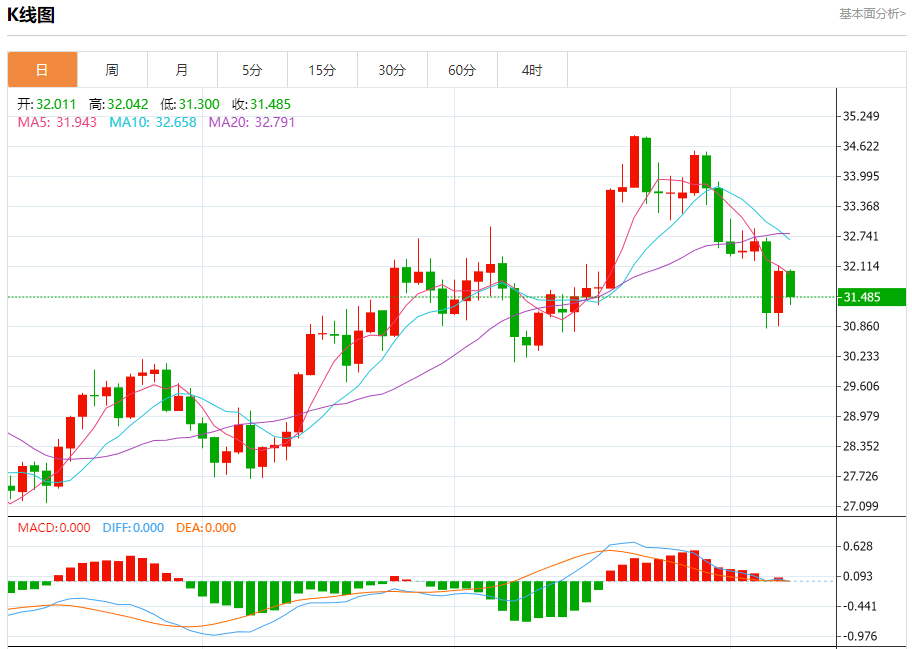Click the 27.726 price axis label
Image resolution: width=912 pixels, height=649 pixels.
pyautogui.click(x=861, y=476)
